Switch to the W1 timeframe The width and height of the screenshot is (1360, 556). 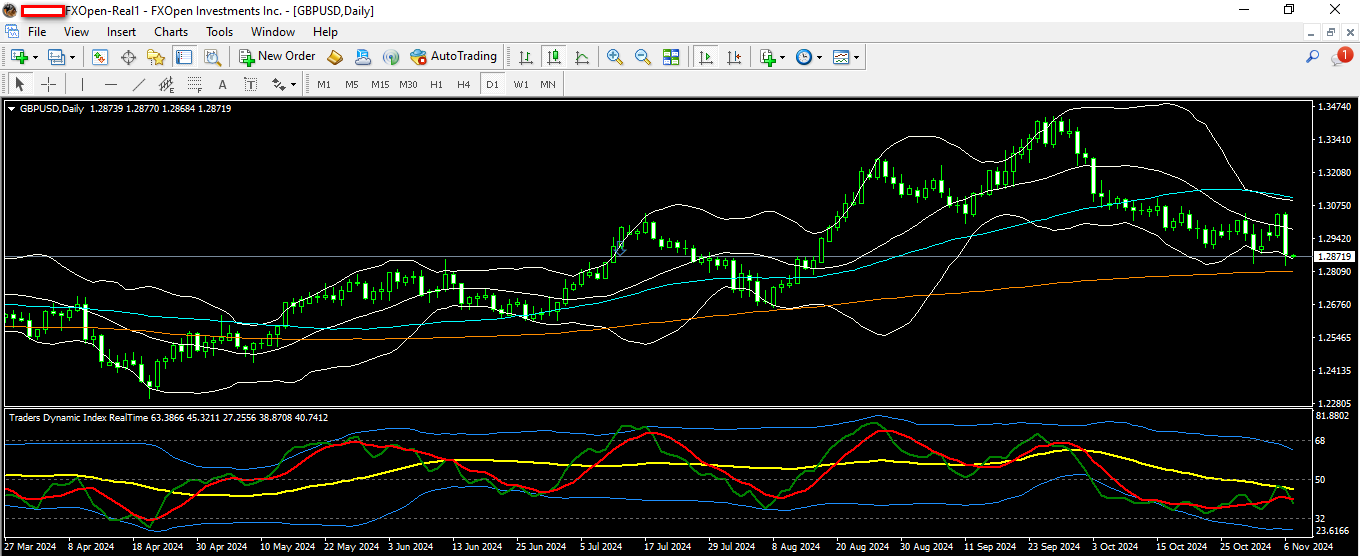point(521,84)
